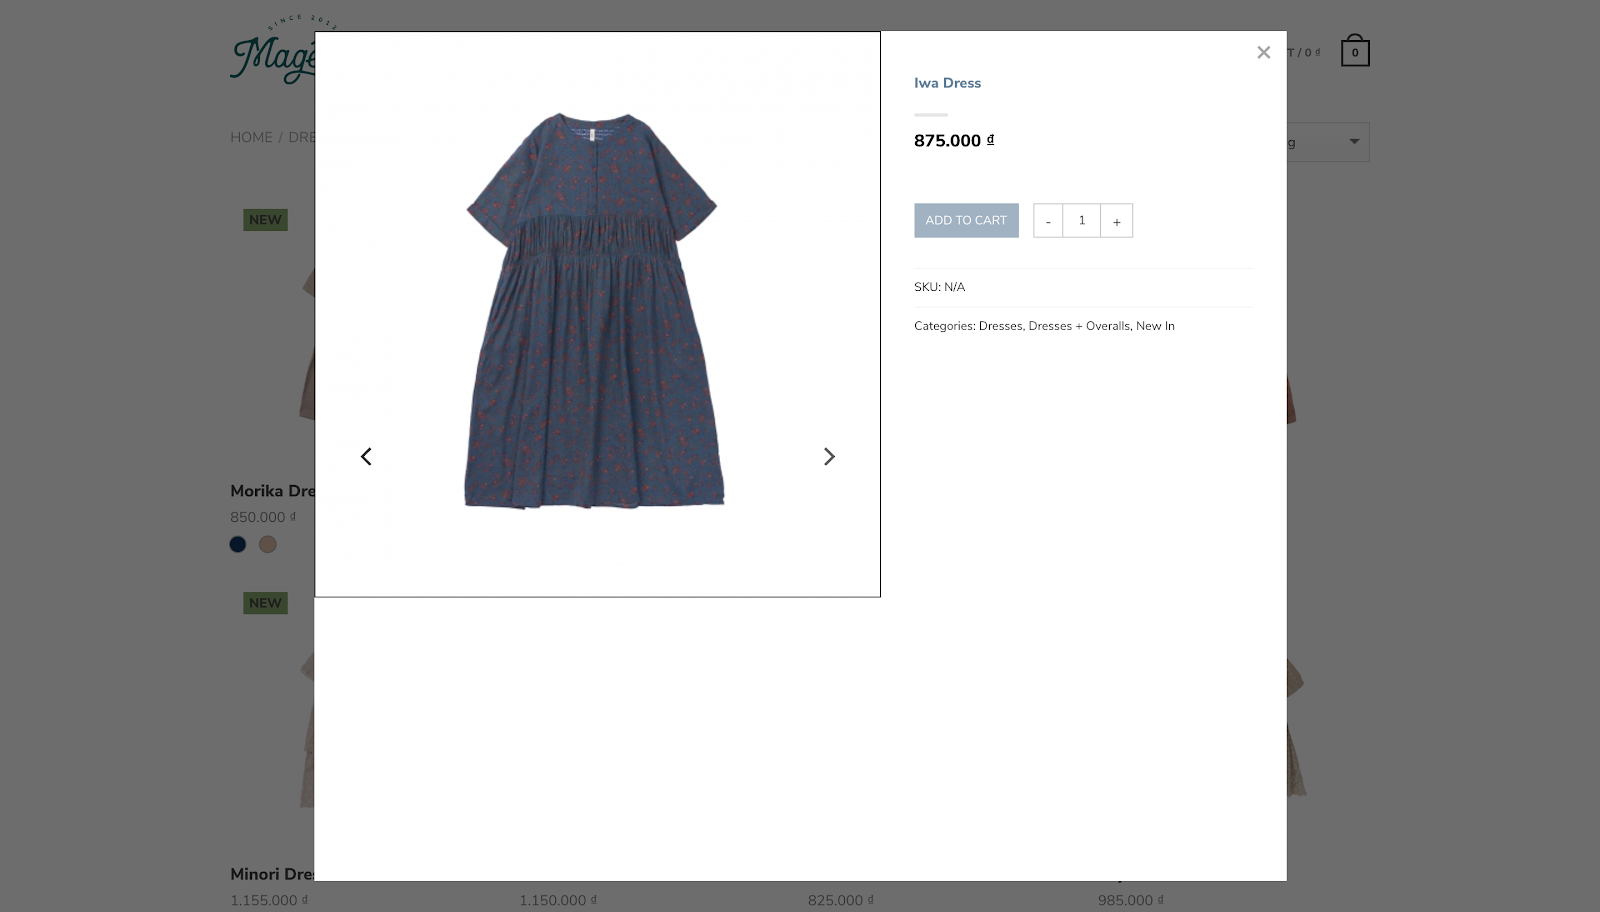This screenshot has width=1600, height=912.
Task: Click the Add to Cart button
Action: coord(966,220)
